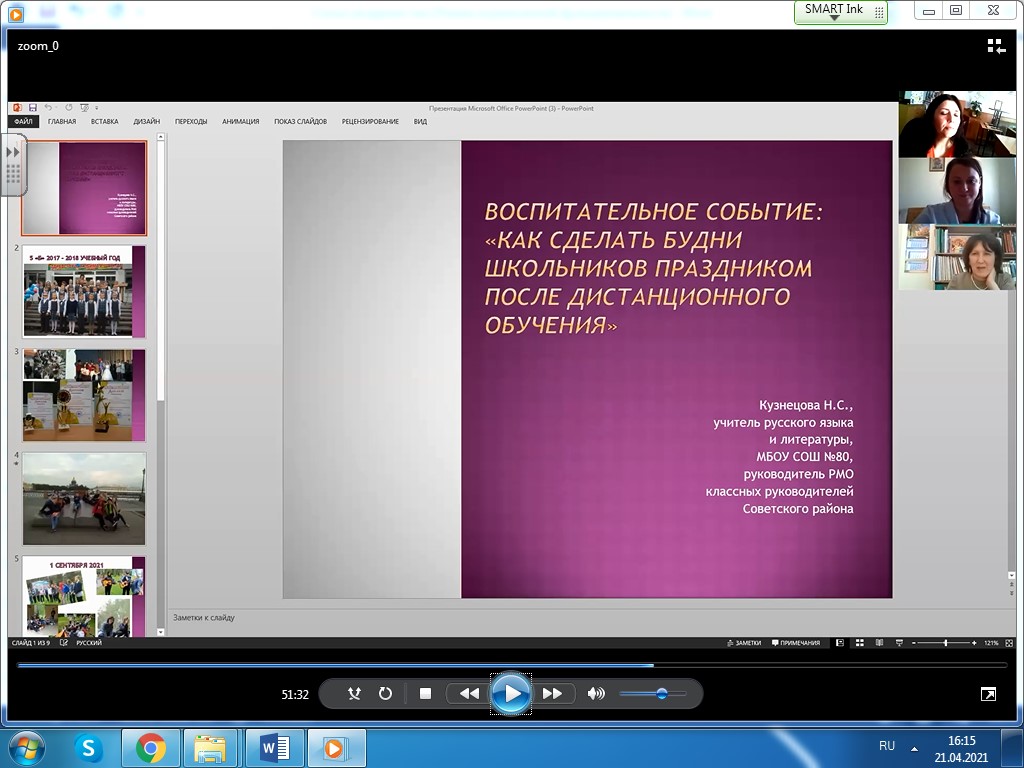Click the rewind (previous) button
This screenshot has width=1024, height=768.
(469, 694)
